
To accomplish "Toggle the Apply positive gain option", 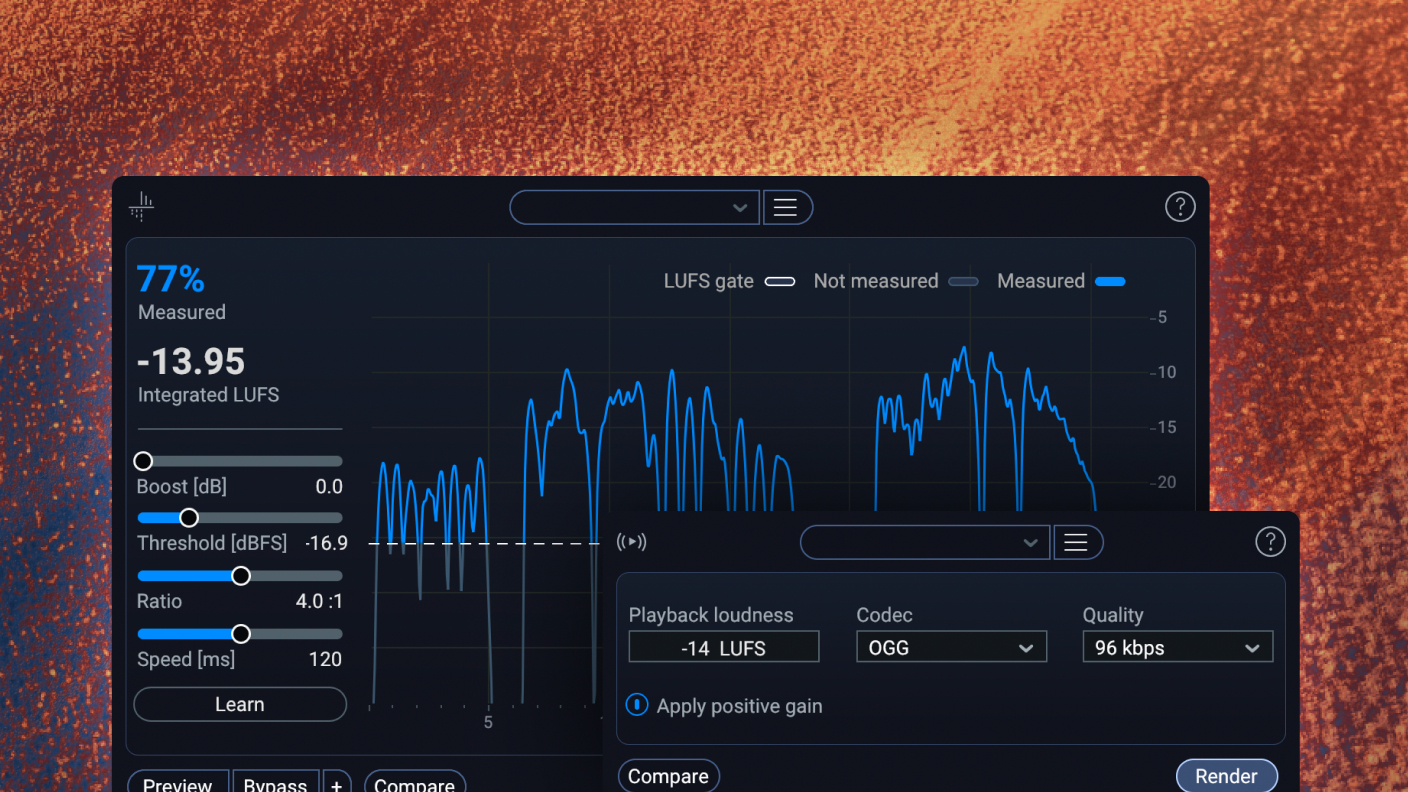I will 637,705.
